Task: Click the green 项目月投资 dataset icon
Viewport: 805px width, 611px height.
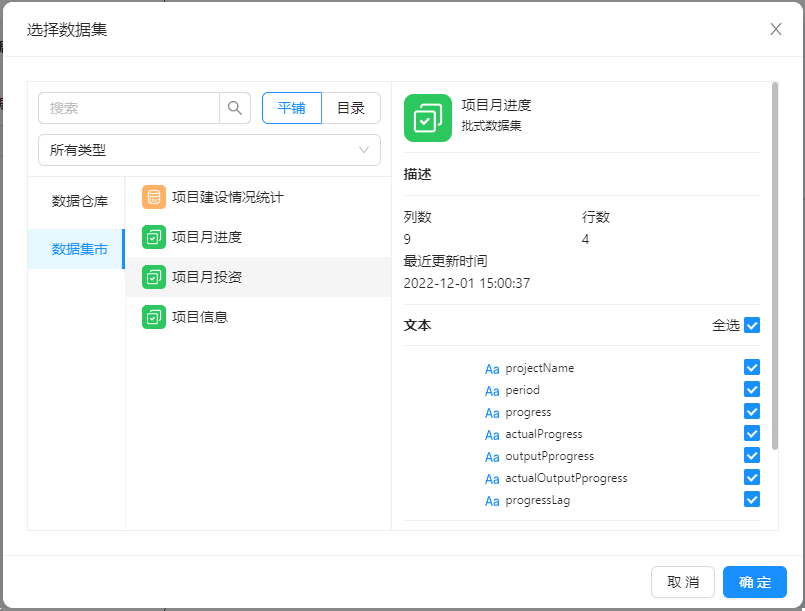Action: point(153,277)
